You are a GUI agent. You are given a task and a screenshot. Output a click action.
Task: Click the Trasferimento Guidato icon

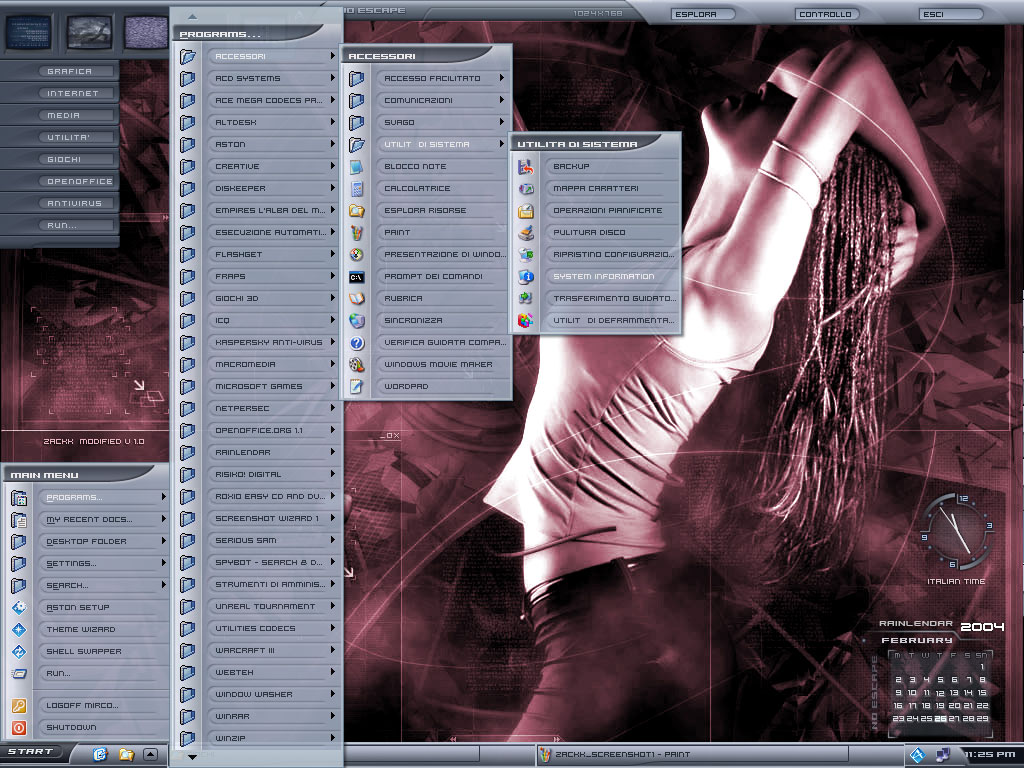[526, 299]
